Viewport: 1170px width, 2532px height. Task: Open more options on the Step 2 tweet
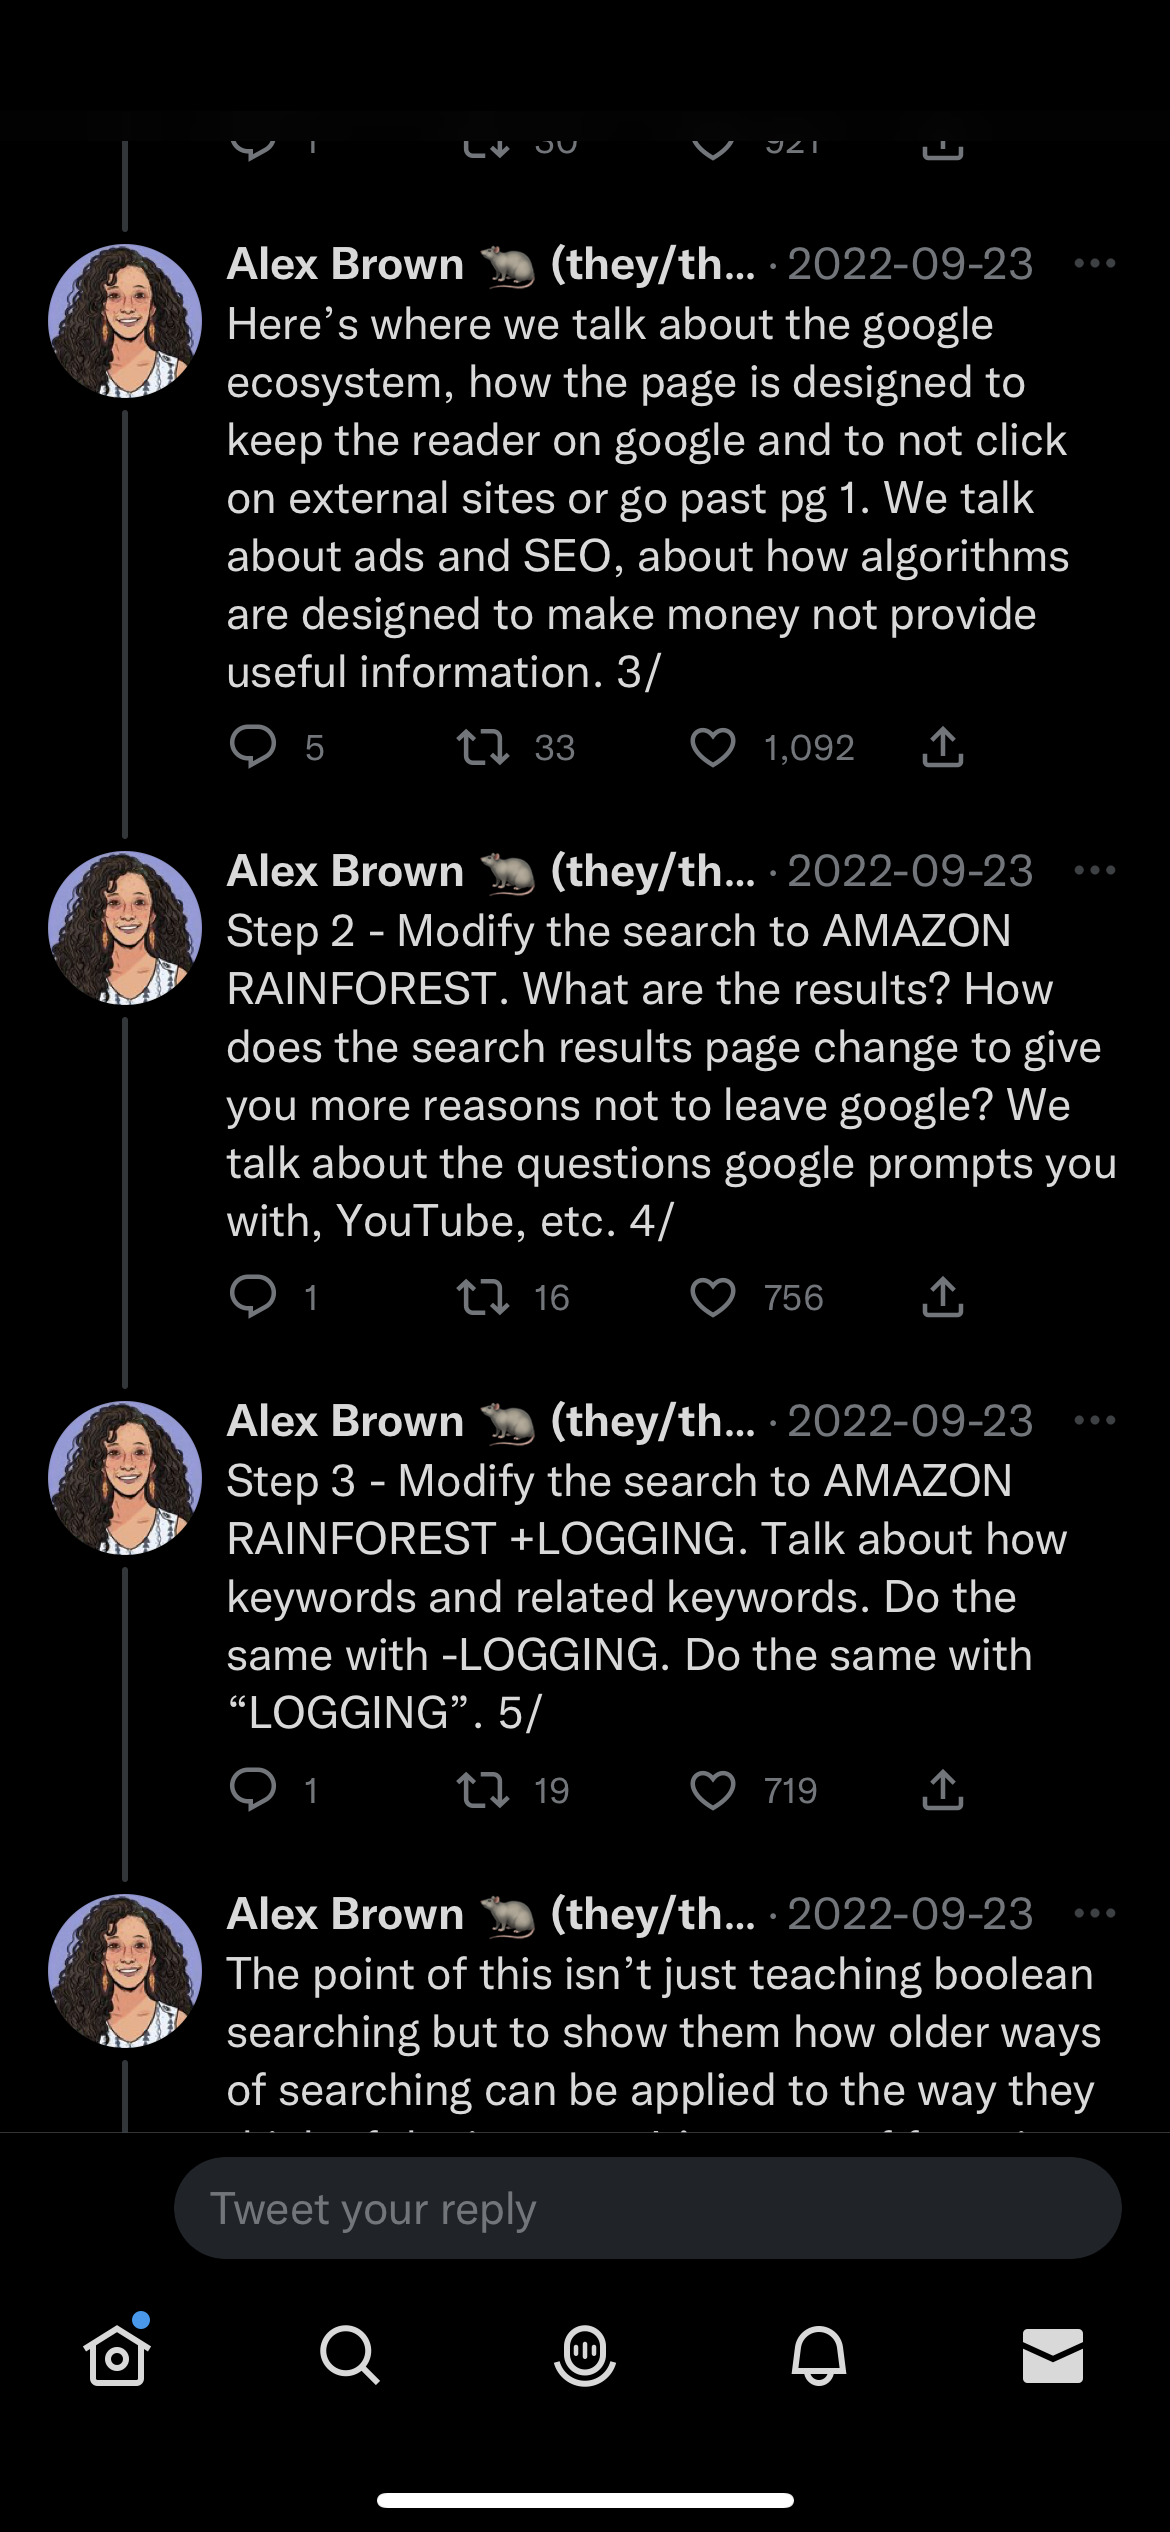click(1094, 871)
